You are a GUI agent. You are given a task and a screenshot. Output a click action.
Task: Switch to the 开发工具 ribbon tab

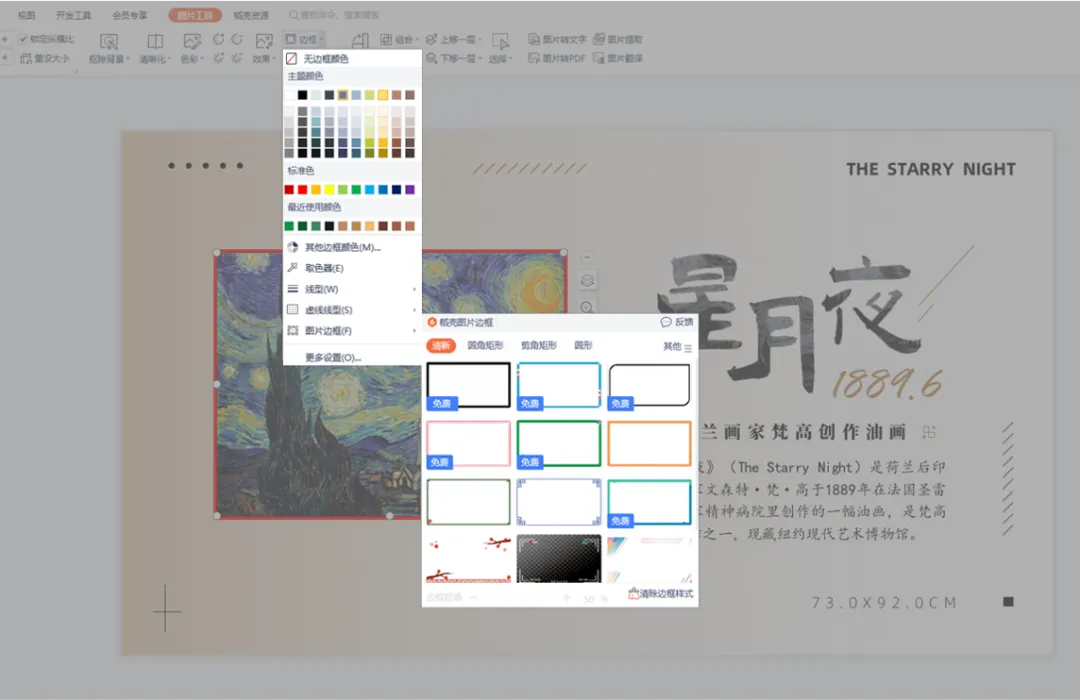74,15
